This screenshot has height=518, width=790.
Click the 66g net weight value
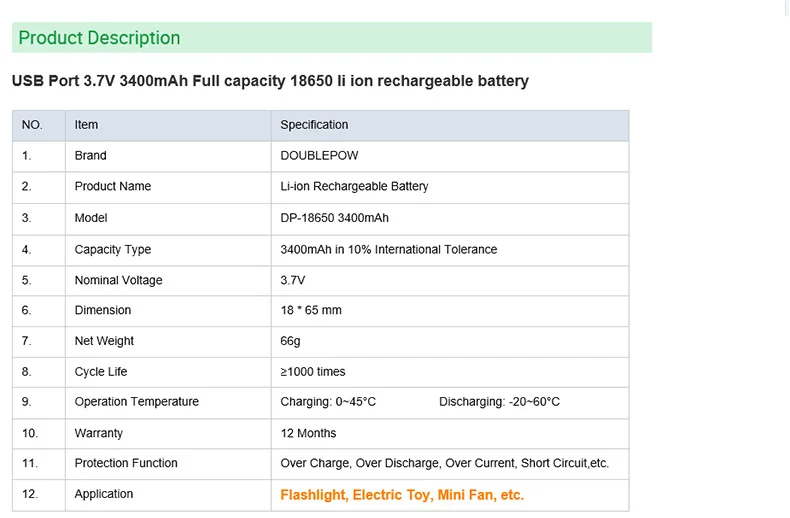pyautogui.click(x=290, y=341)
